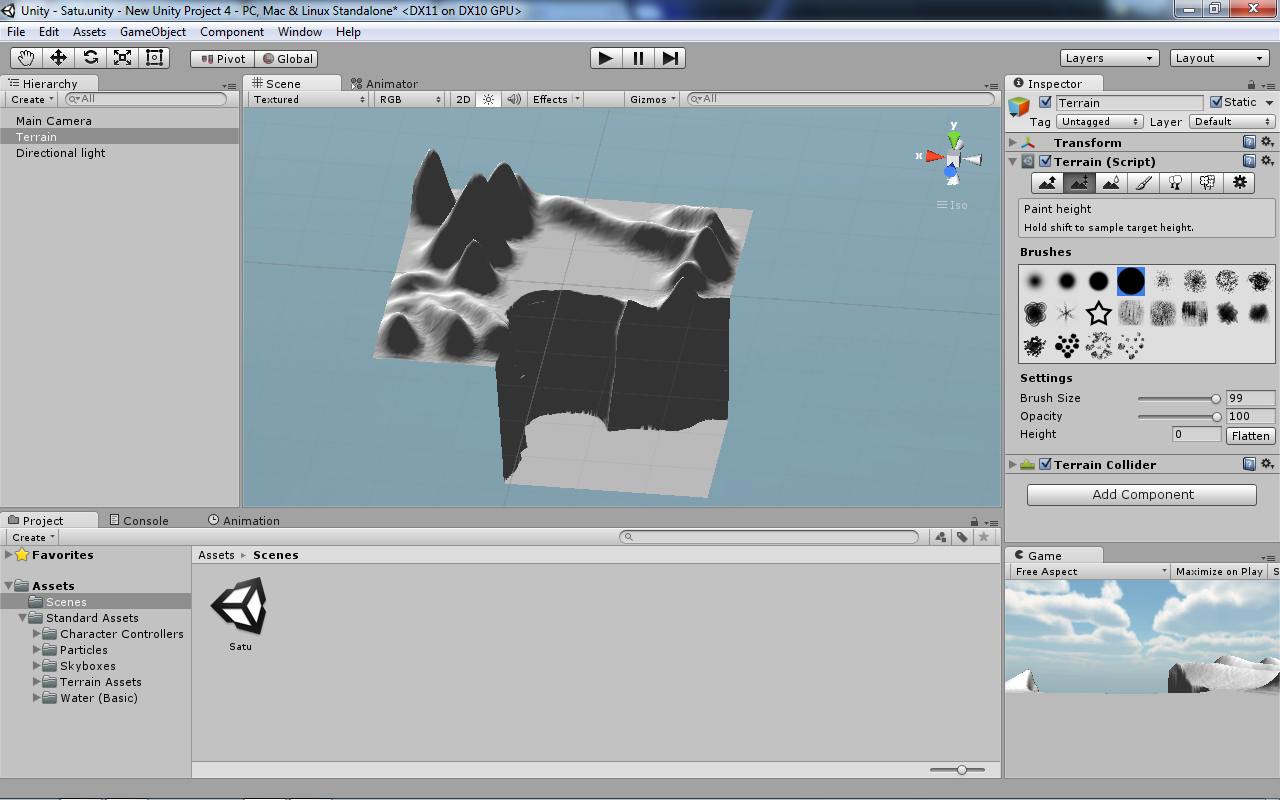Expand the Standard Assets folder
The image size is (1280, 800).
pos(22,618)
